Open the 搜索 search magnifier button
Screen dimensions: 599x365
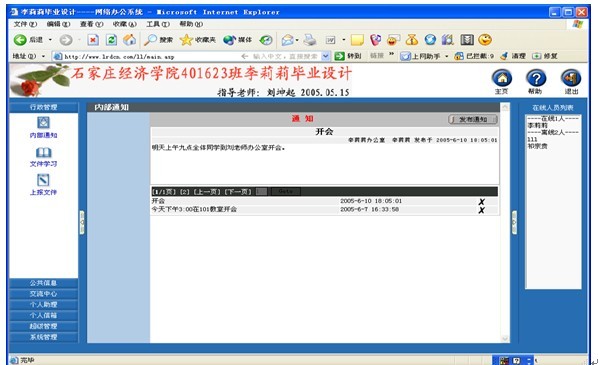pos(159,40)
